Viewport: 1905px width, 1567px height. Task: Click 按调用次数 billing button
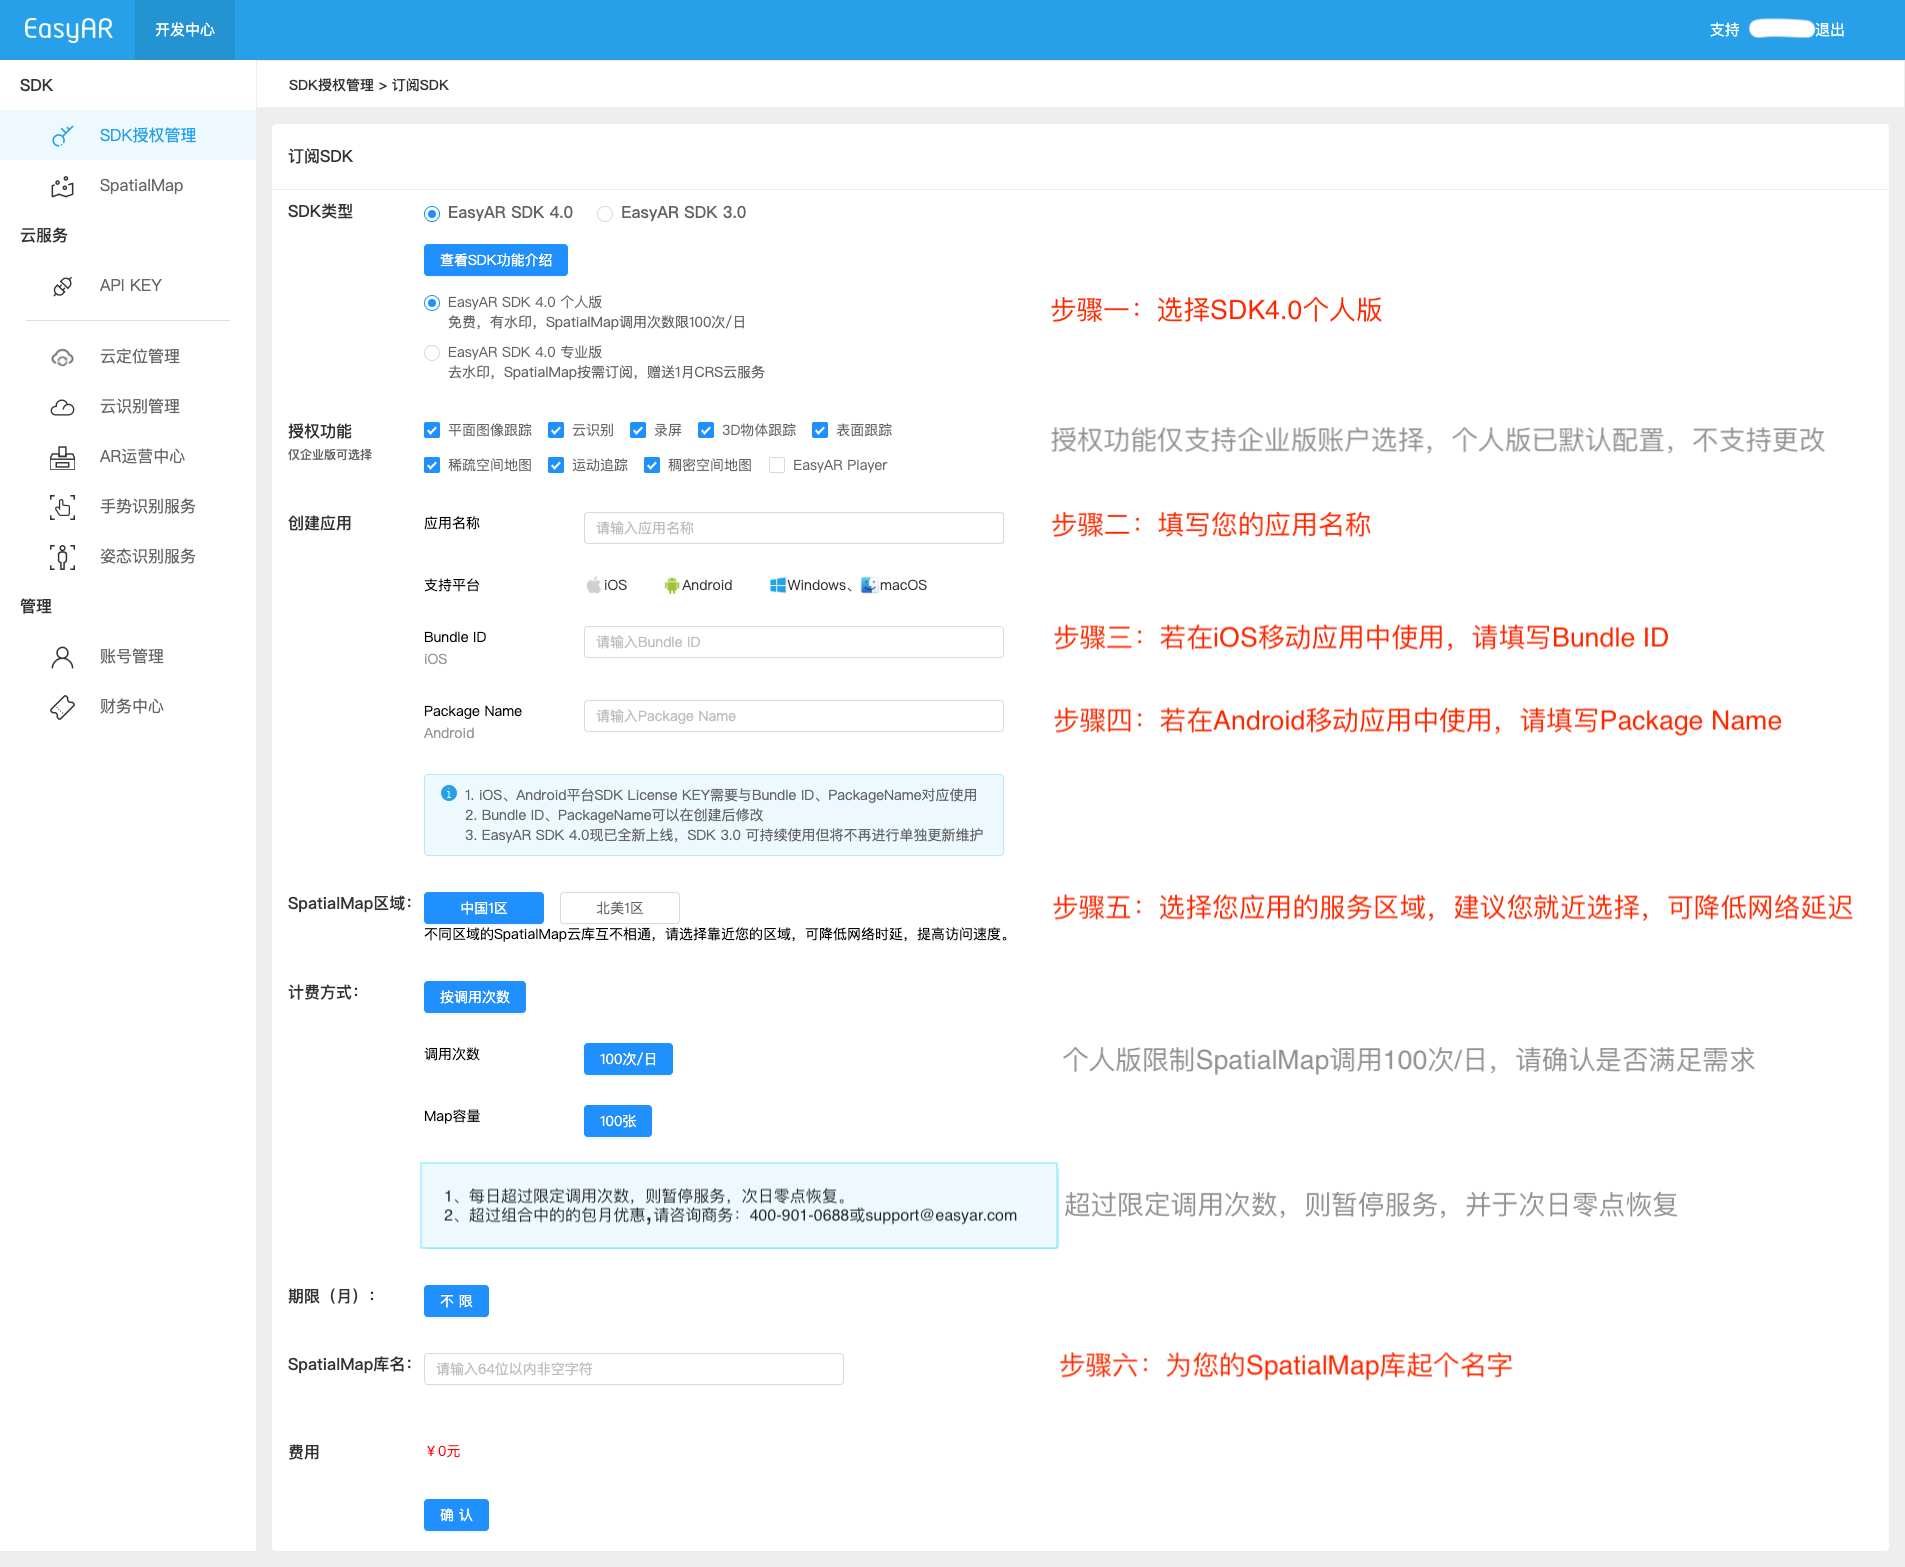tap(475, 997)
